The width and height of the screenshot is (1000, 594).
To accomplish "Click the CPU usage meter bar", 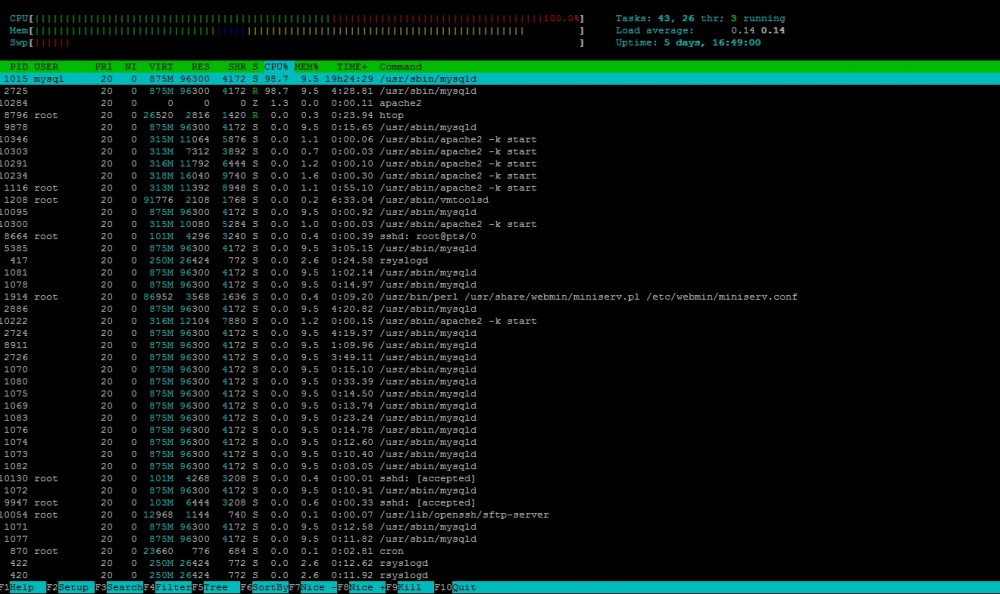I will (300, 18).
